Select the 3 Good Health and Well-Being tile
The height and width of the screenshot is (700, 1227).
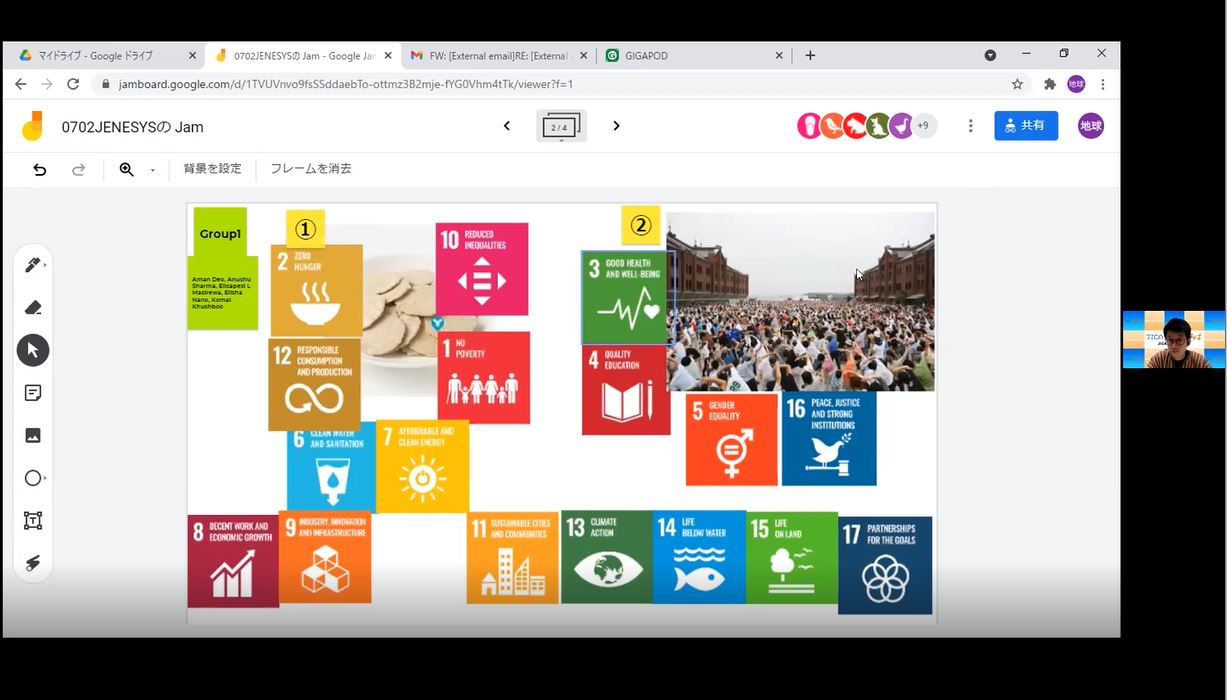pos(624,298)
